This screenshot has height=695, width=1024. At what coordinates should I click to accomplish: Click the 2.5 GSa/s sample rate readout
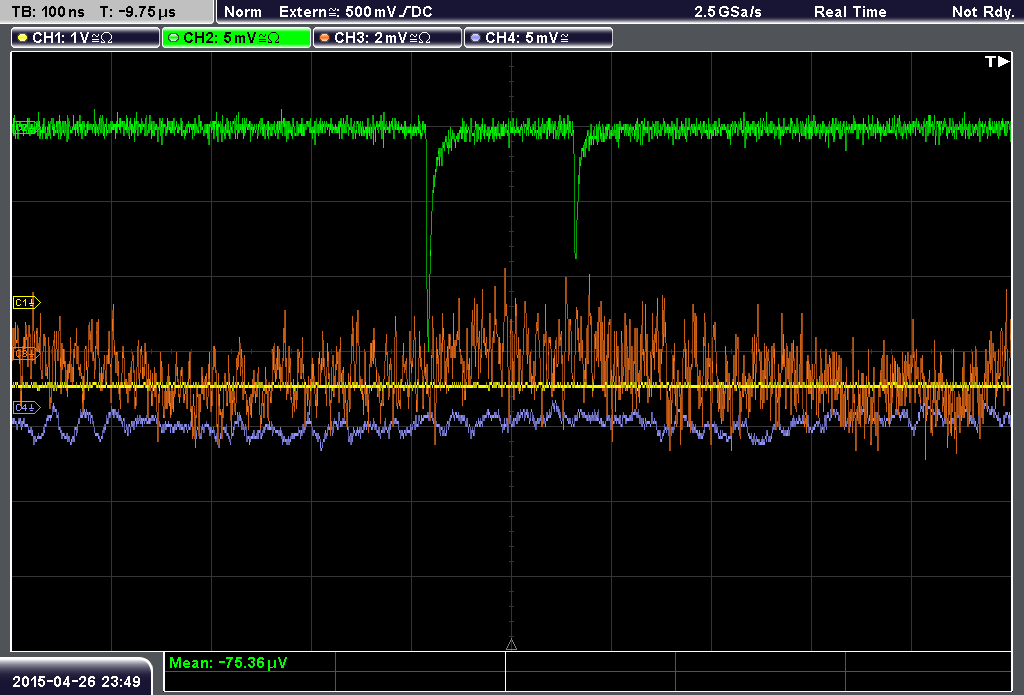click(728, 12)
